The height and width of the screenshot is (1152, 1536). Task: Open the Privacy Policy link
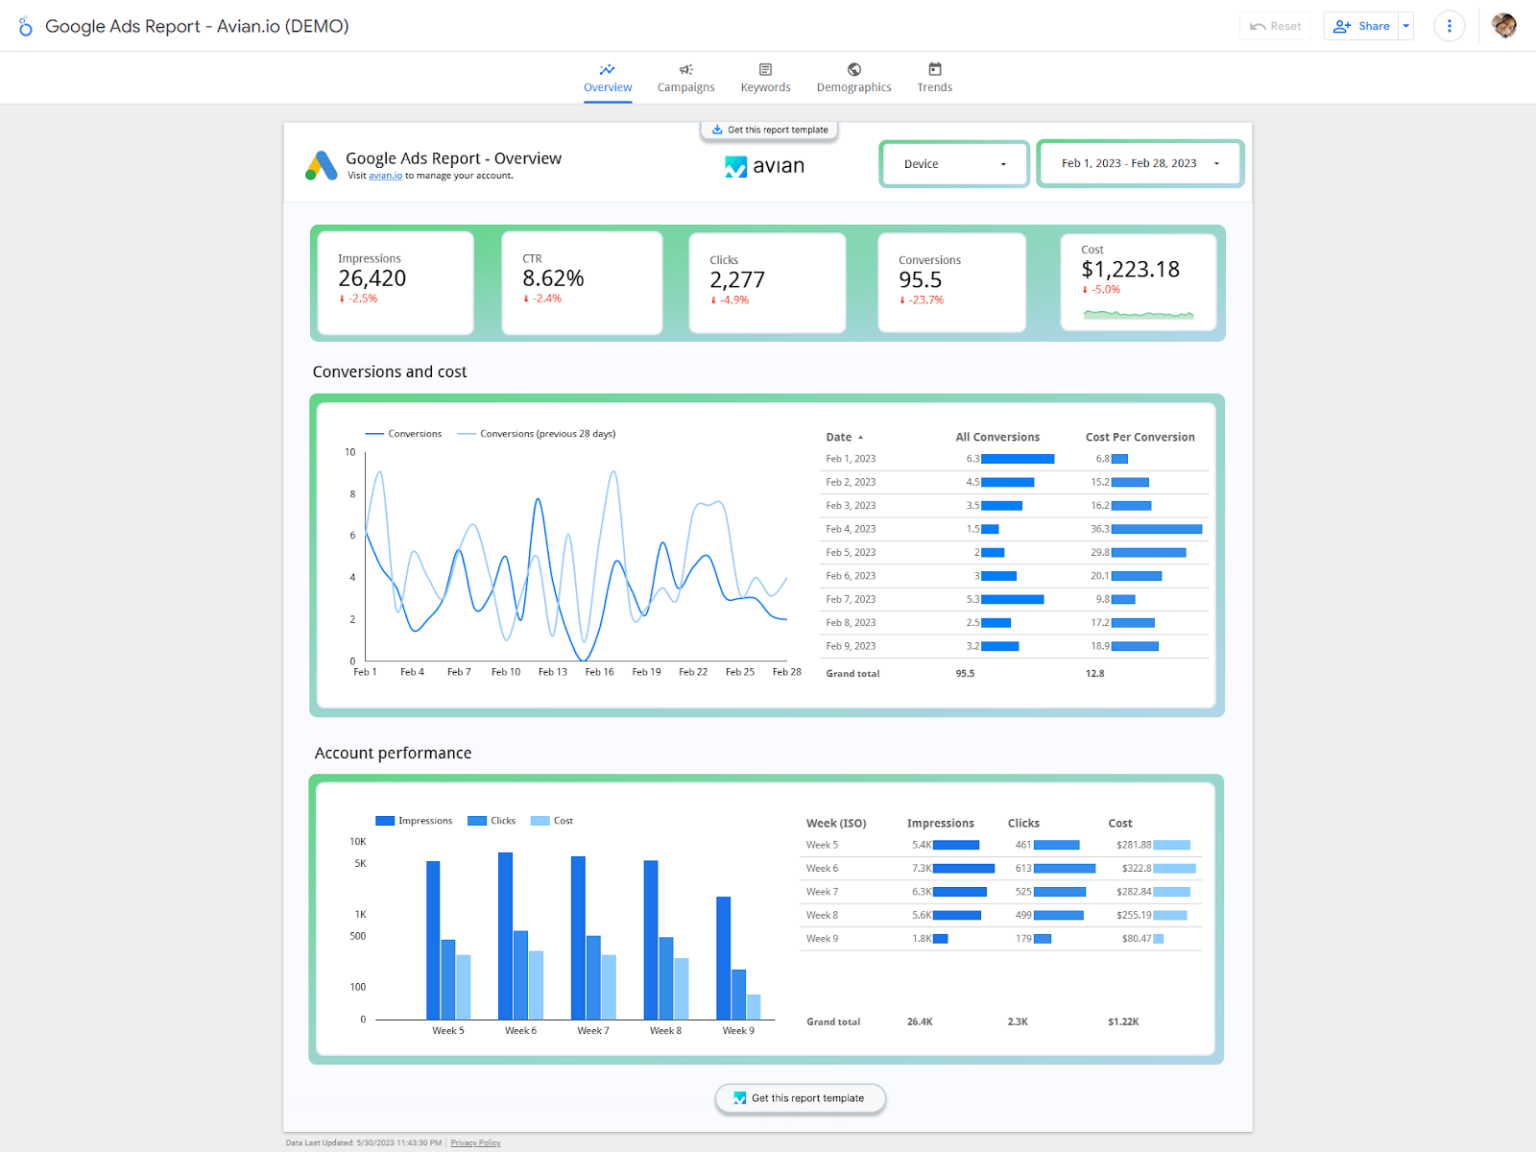(475, 1142)
